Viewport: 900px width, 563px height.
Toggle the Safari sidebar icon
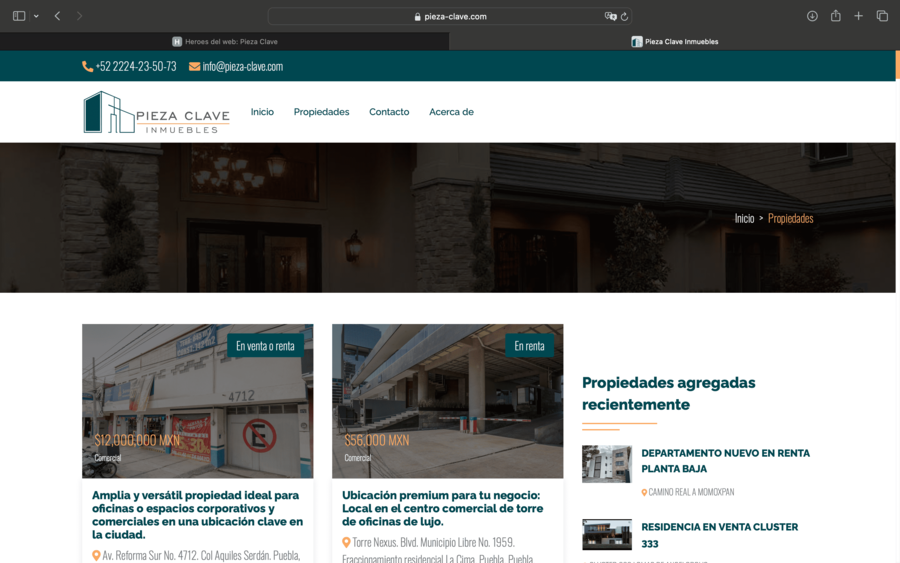pyautogui.click(x=19, y=16)
